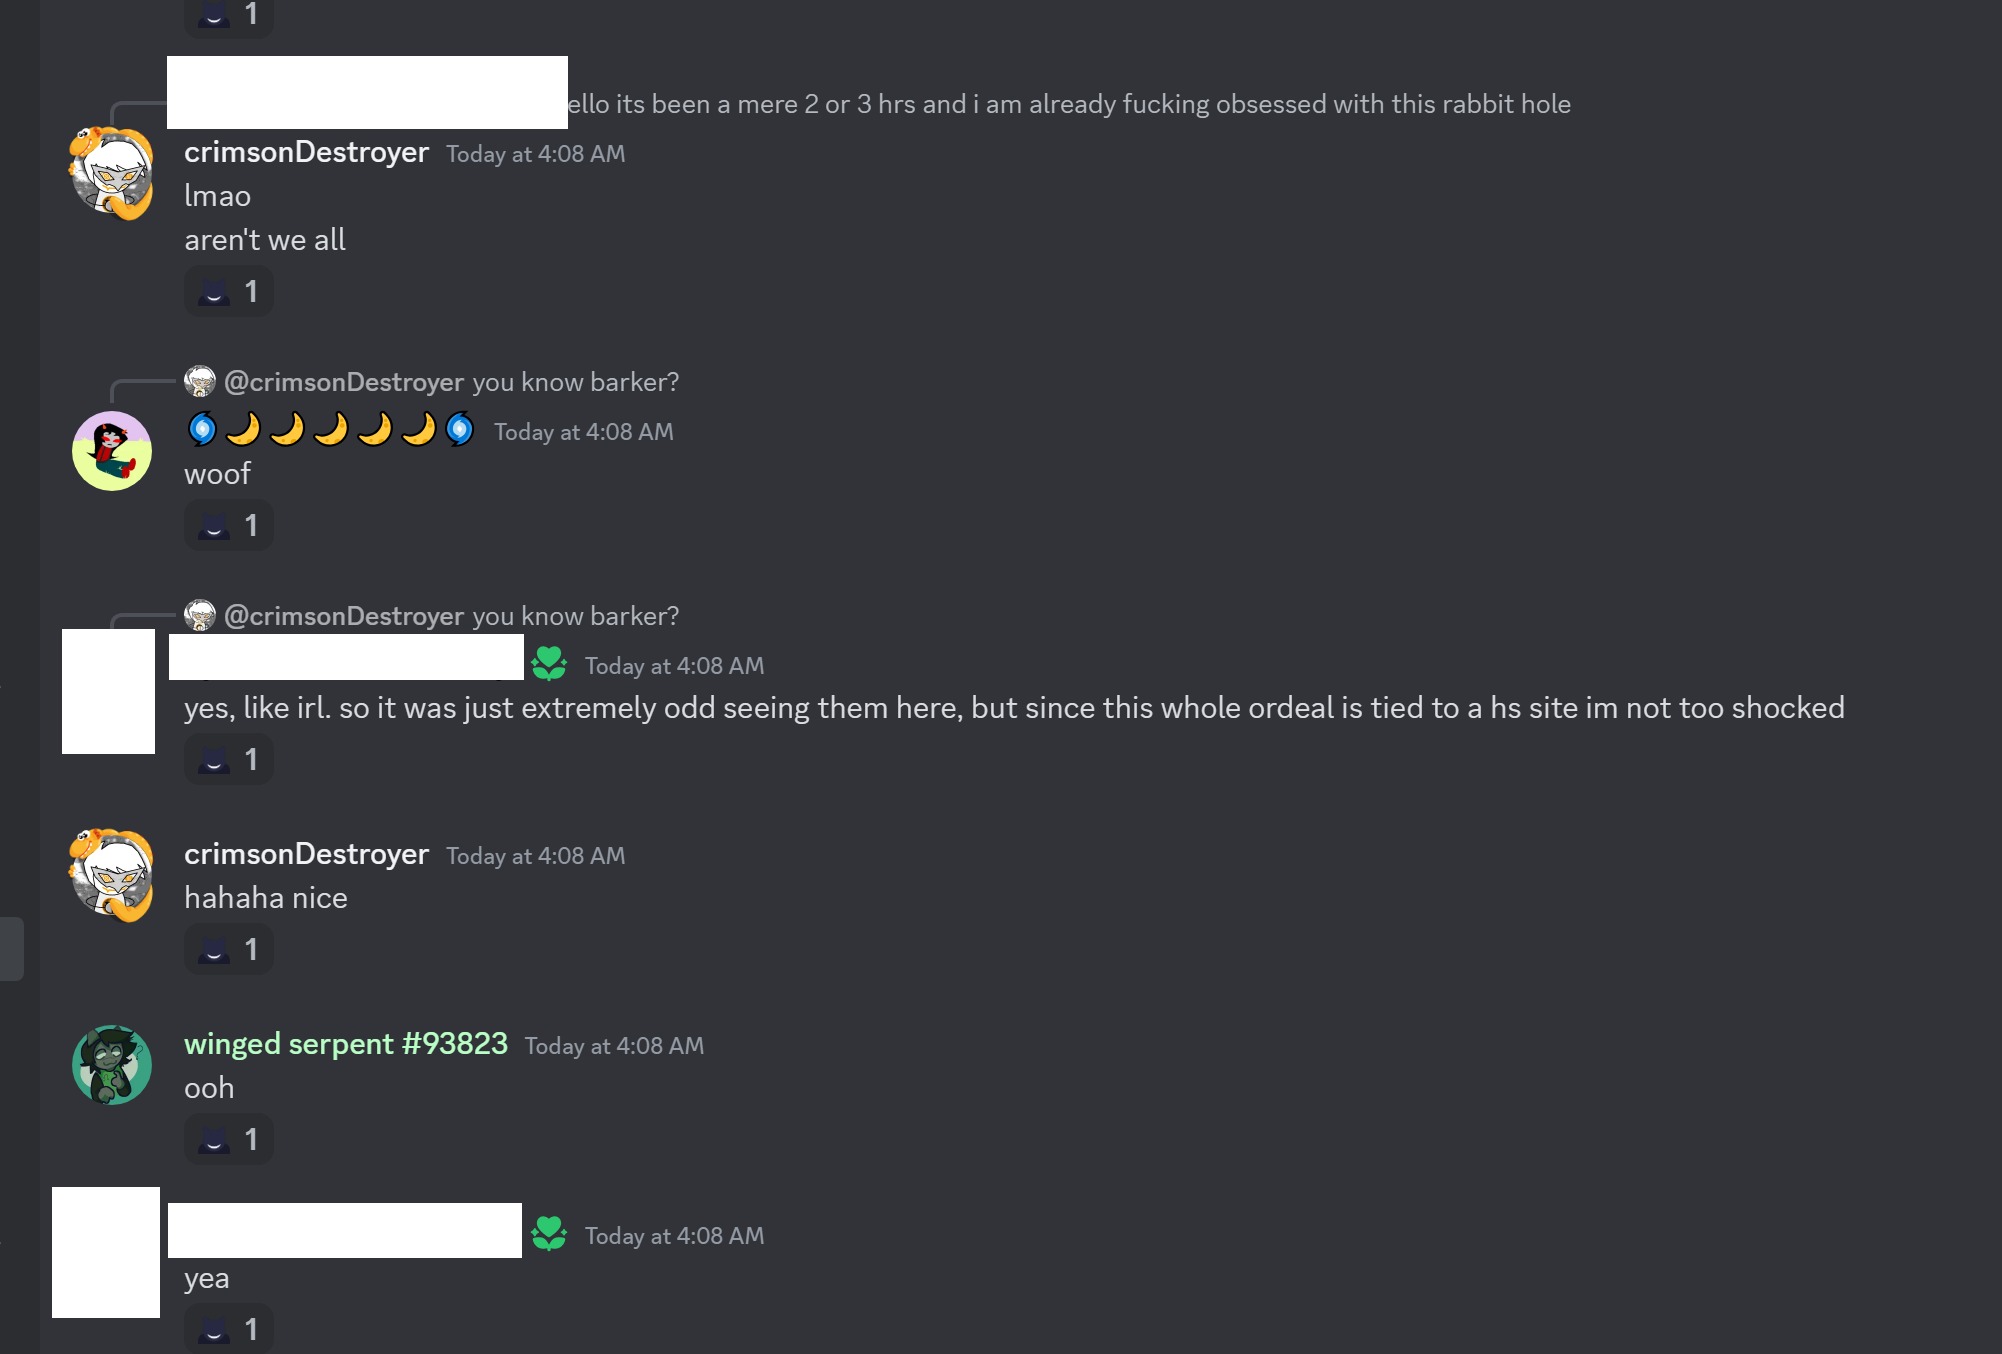This screenshot has height=1354, width=2002.
Task: Toggle the reaction below the "ooh" message
Action: tap(229, 1140)
